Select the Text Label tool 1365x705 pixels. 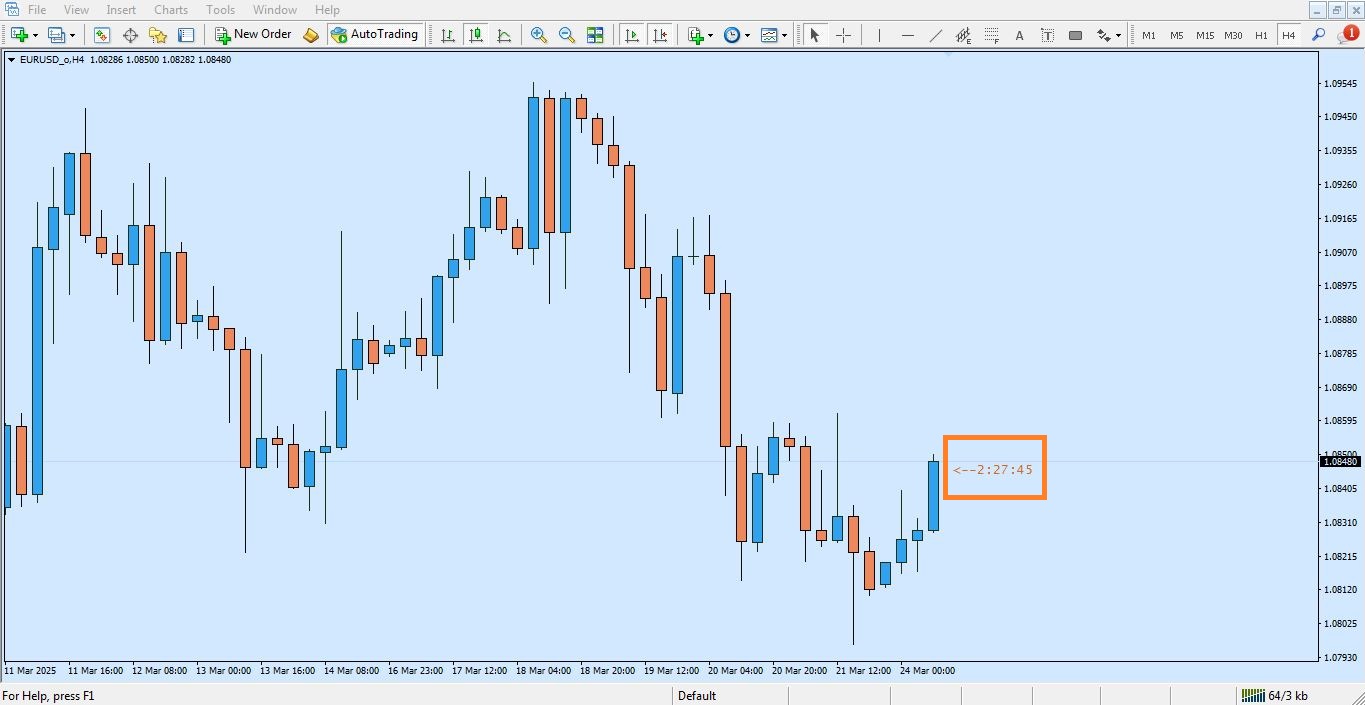[x=1047, y=35]
